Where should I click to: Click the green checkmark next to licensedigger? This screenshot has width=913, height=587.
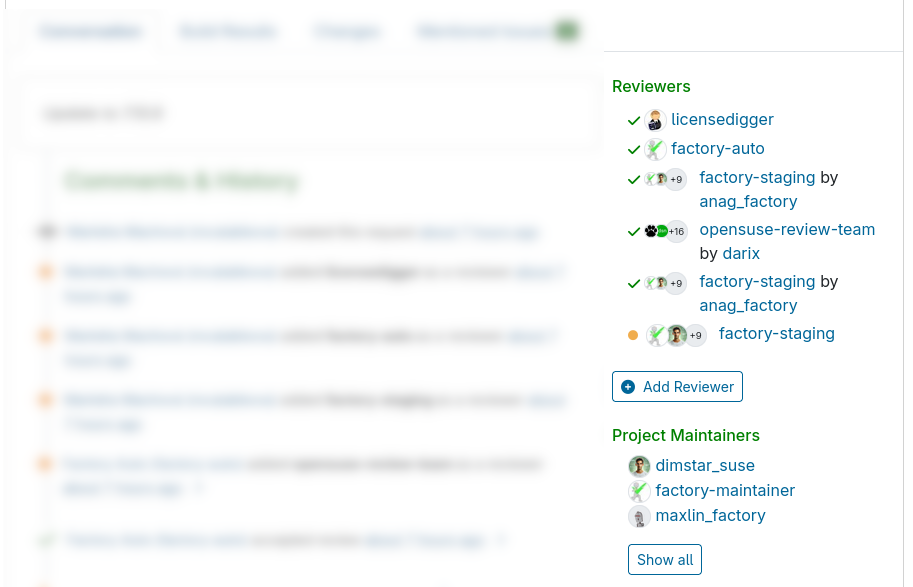tap(634, 121)
